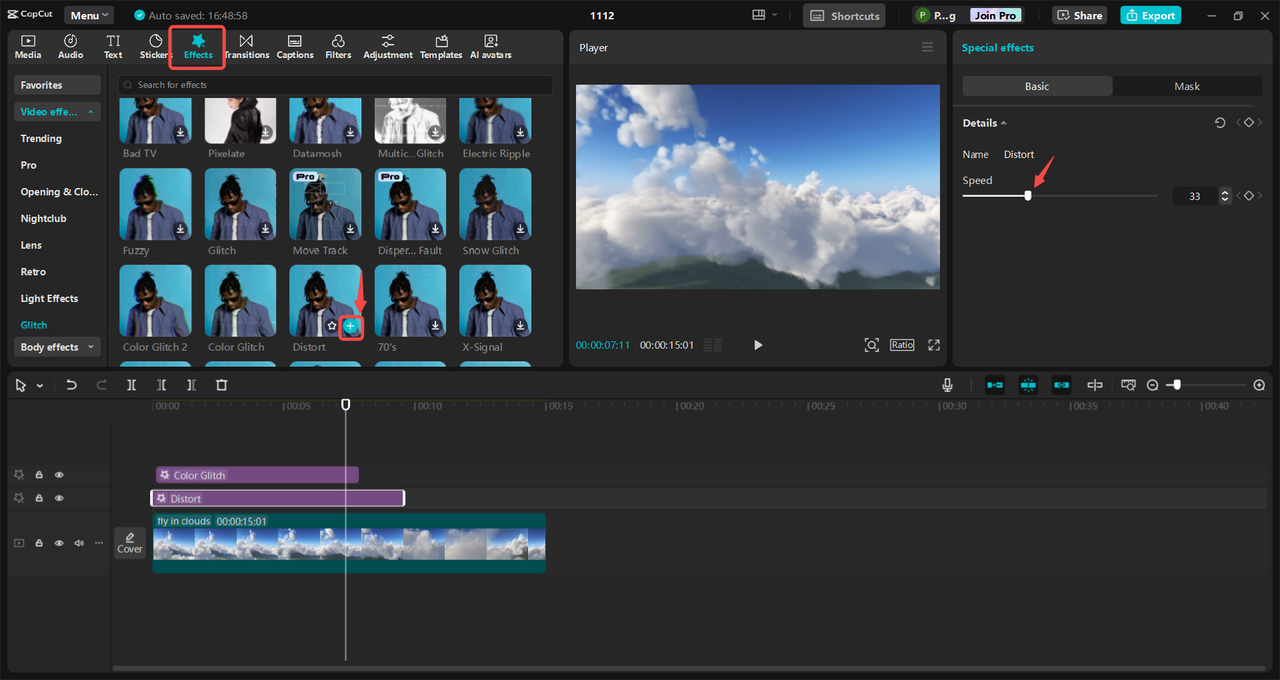Select the Light Effects category
This screenshot has height=680, width=1280.
click(x=49, y=298)
